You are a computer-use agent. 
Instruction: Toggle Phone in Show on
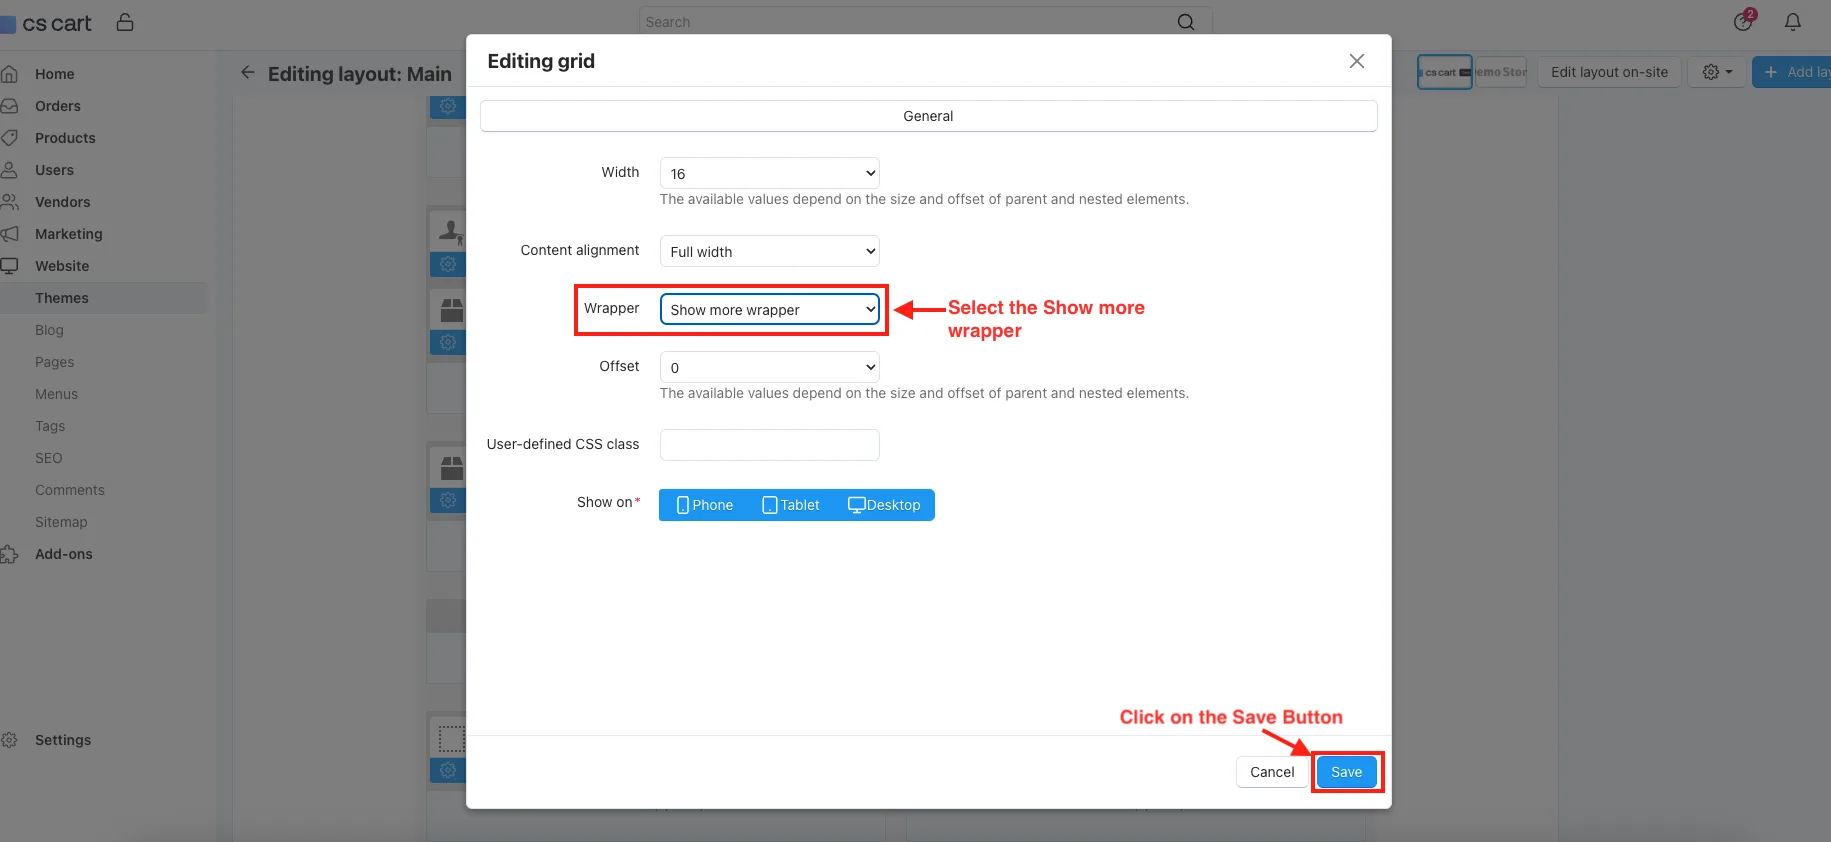pos(704,505)
